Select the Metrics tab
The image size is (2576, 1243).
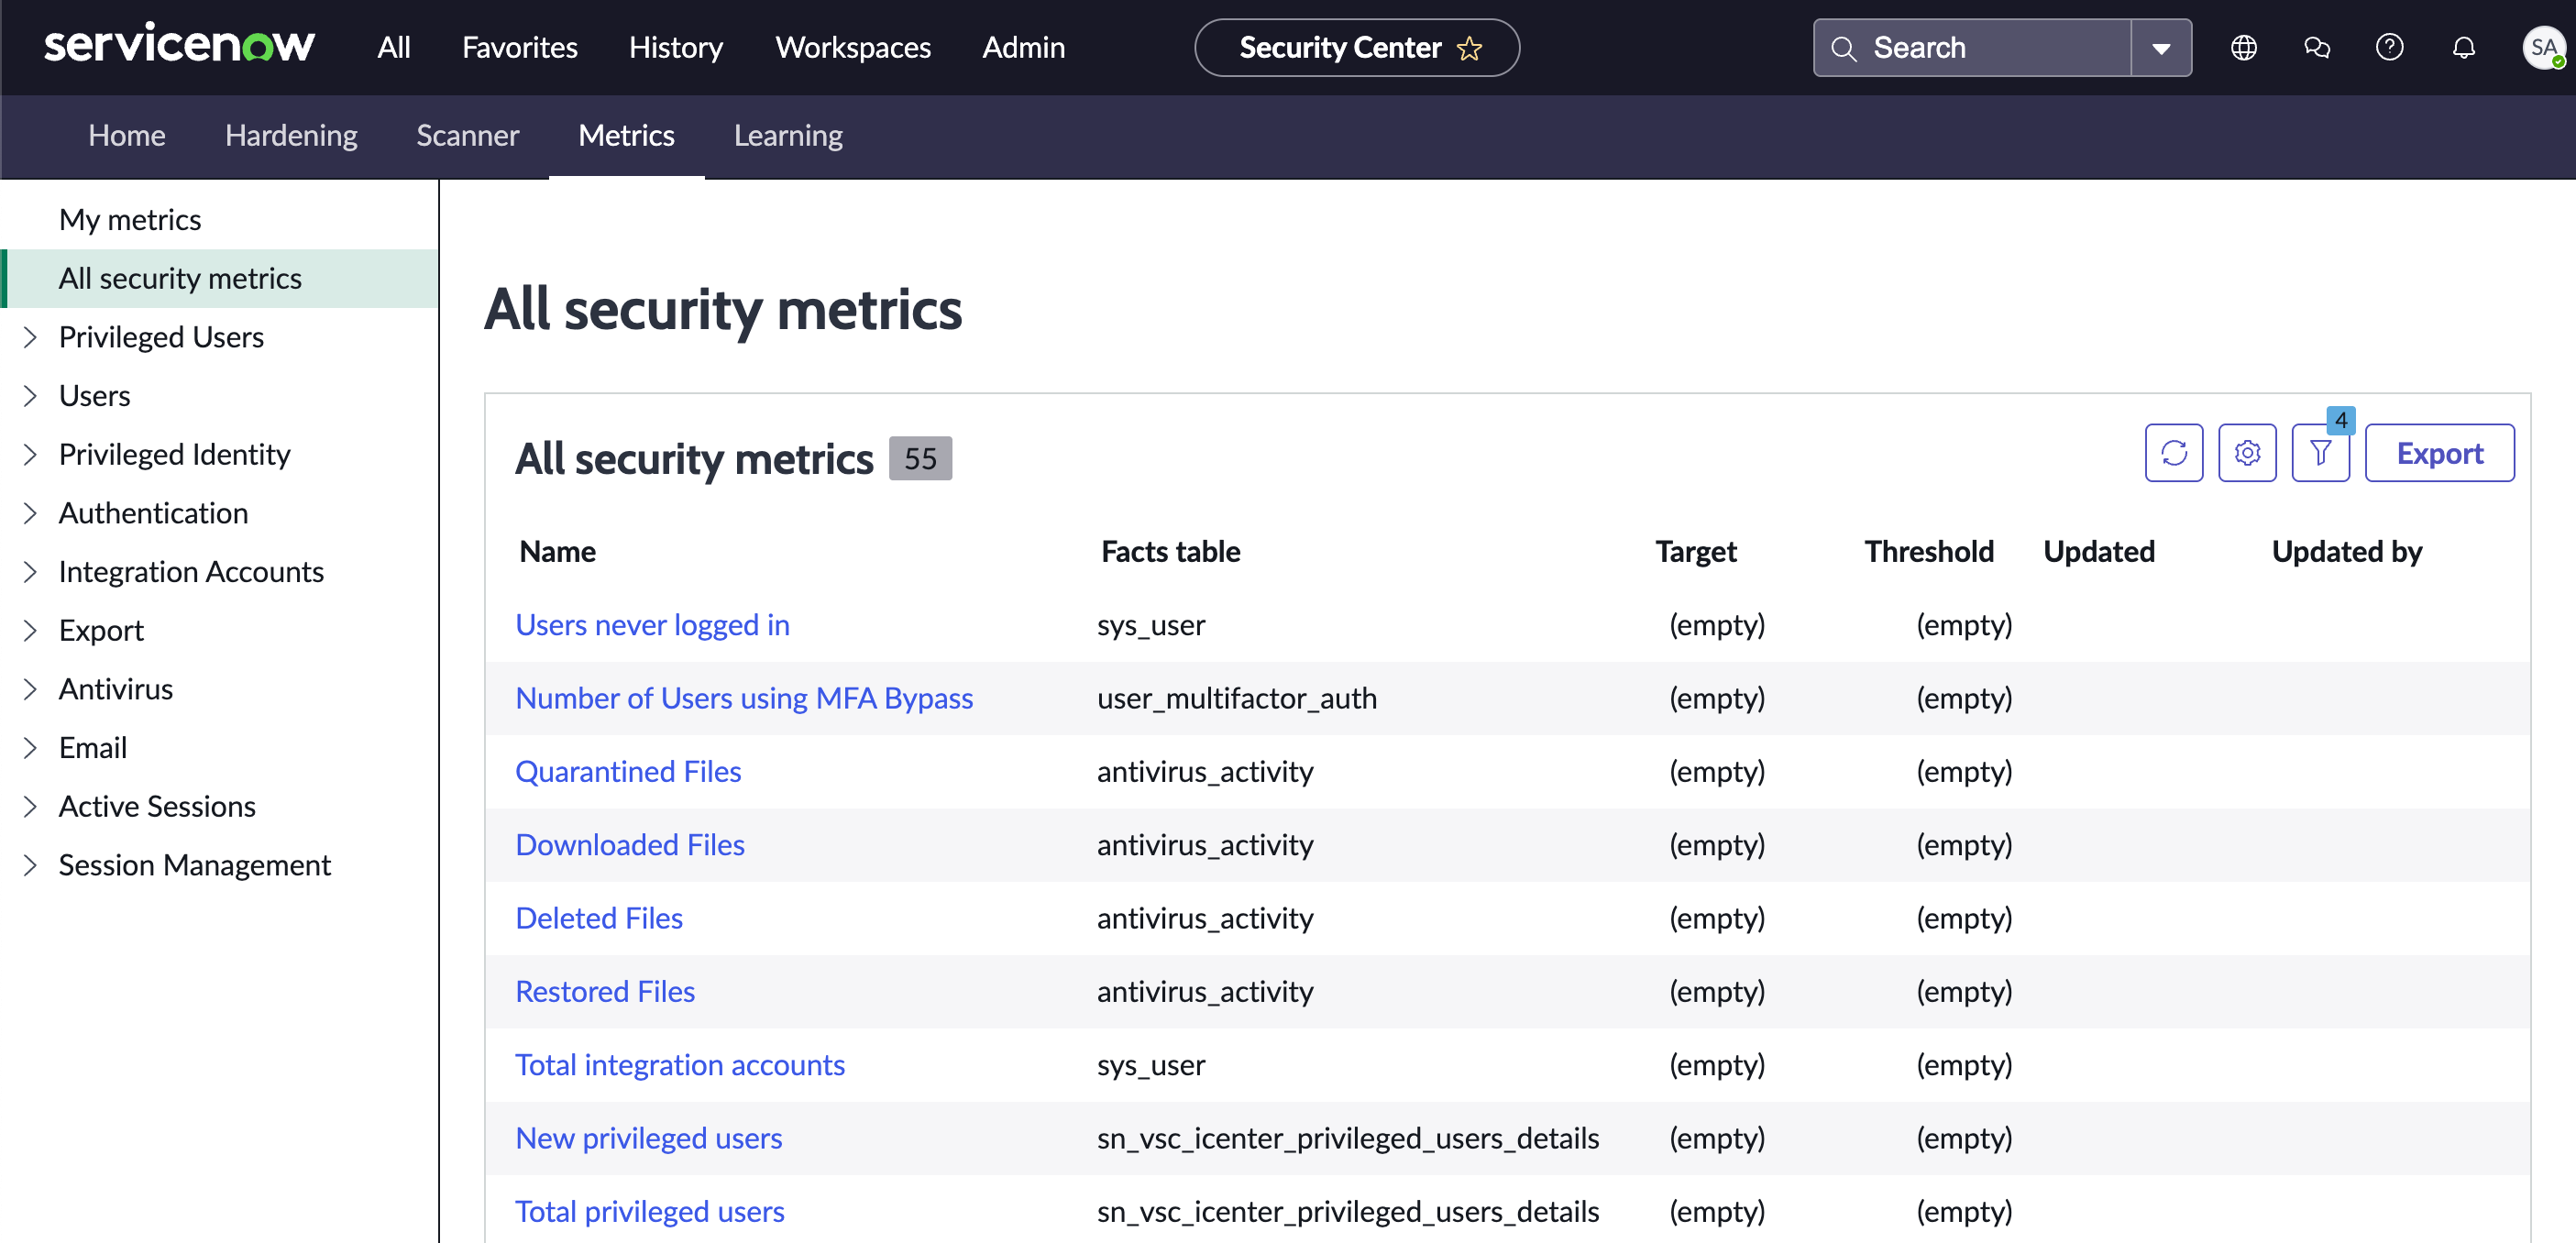[x=626, y=135]
